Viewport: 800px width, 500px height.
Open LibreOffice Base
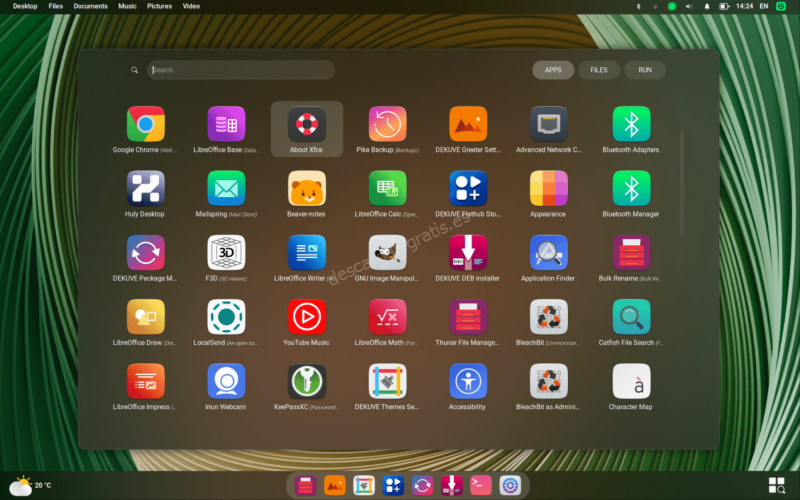[226, 124]
